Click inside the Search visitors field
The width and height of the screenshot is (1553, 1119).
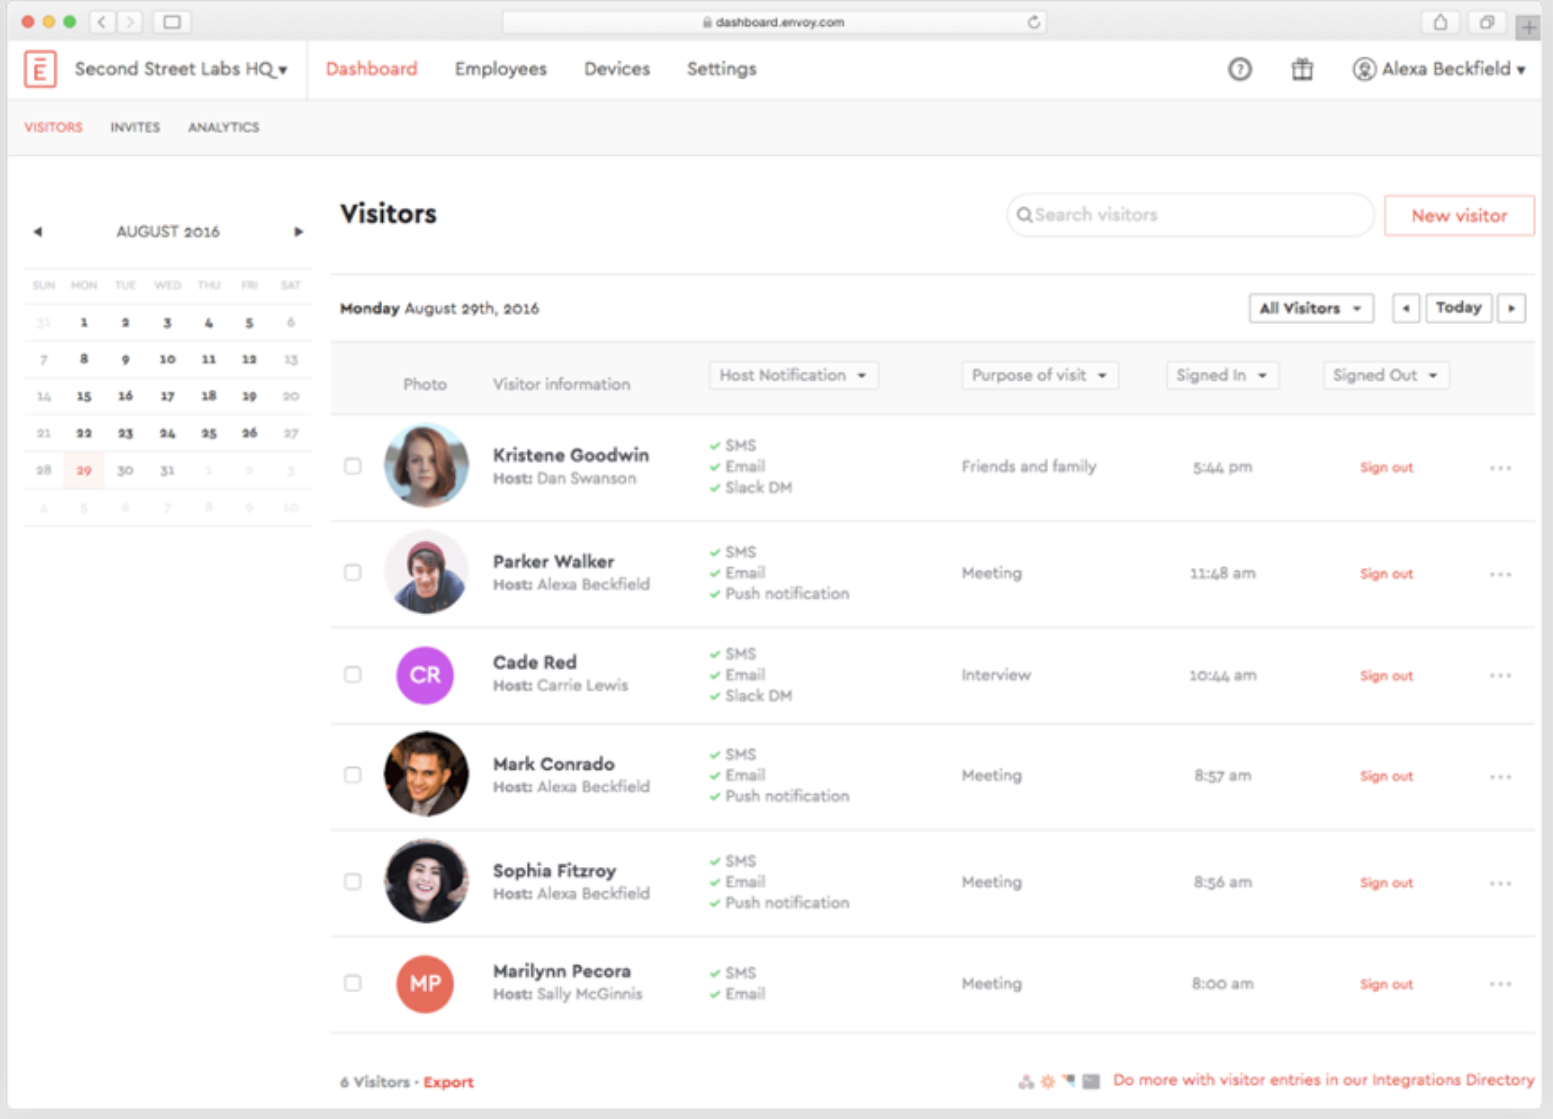[x=1150, y=215]
